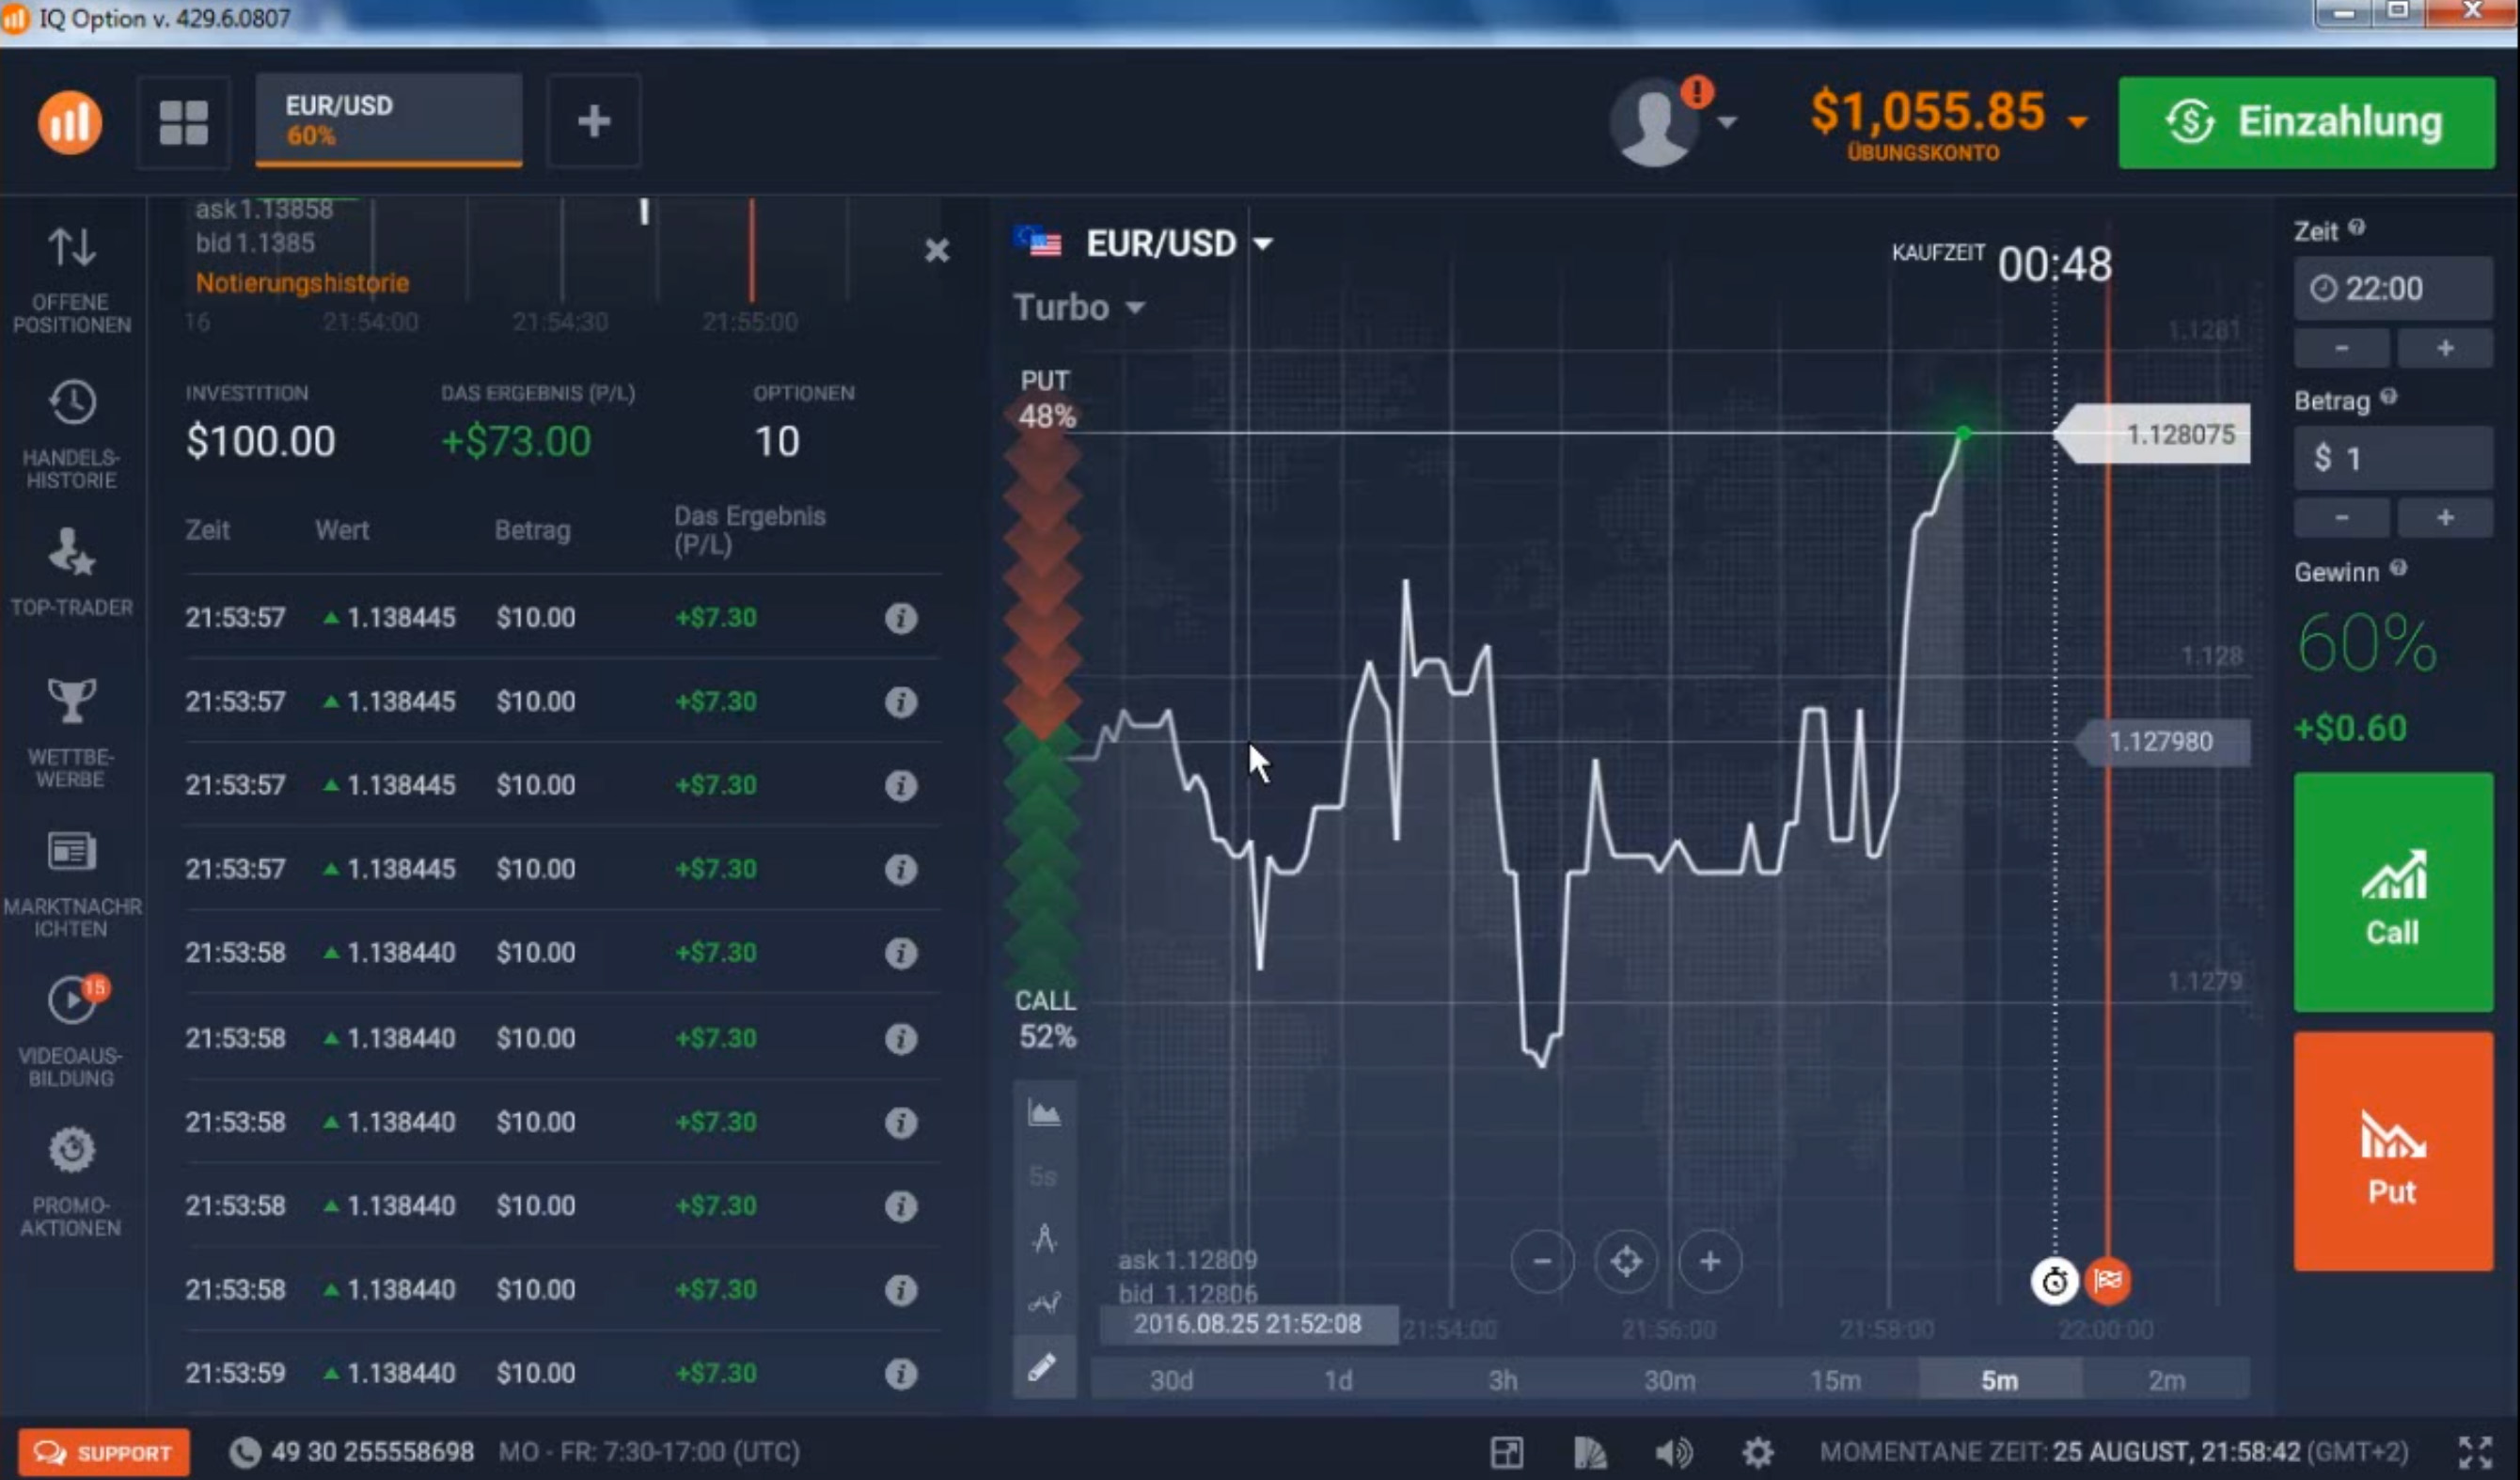
Task: Click the 22:00 expiry time field
Action: point(2393,288)
